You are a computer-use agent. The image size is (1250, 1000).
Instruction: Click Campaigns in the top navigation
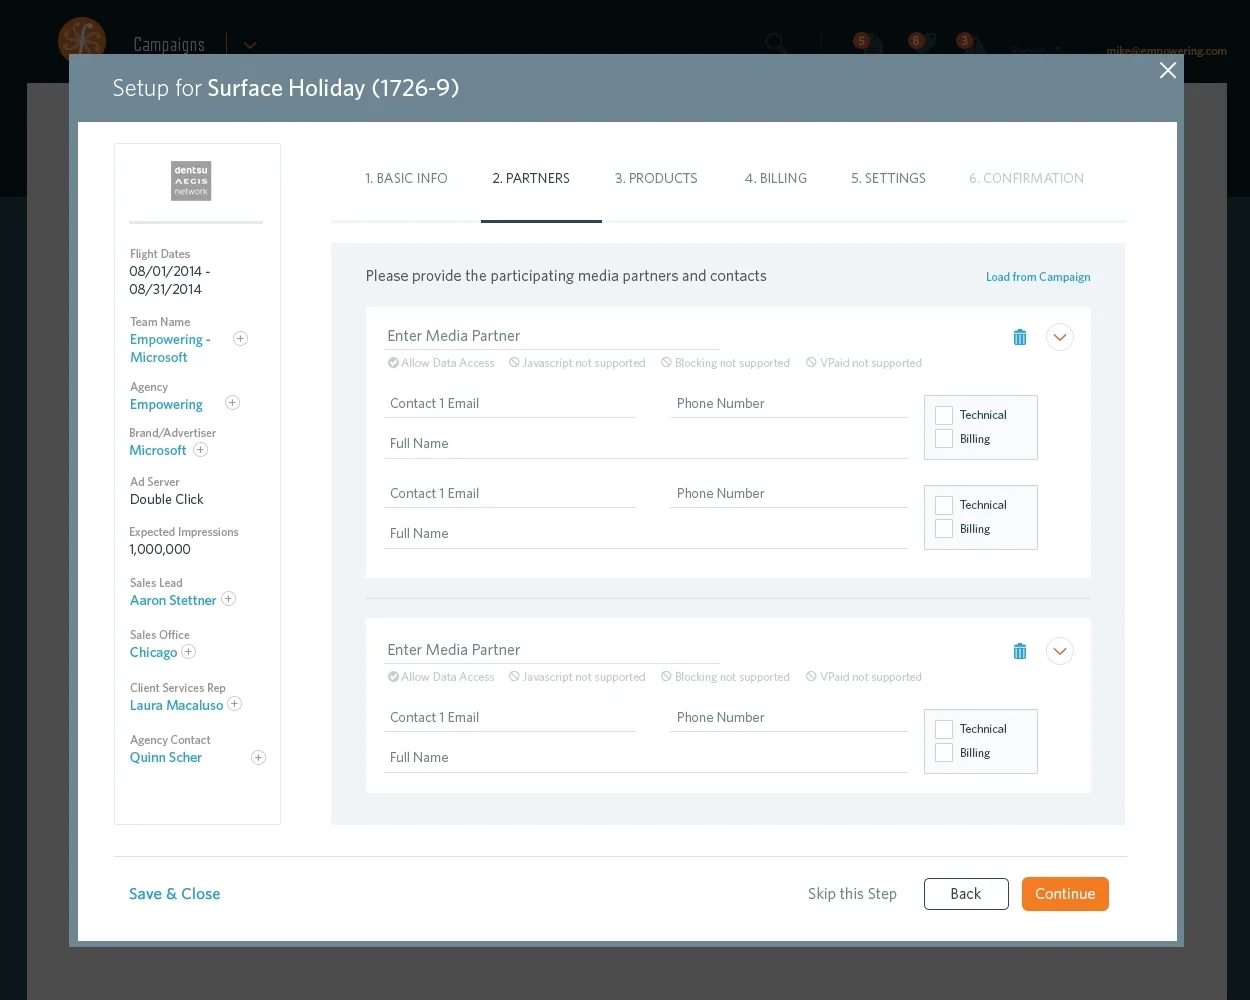tap(169, 45)
